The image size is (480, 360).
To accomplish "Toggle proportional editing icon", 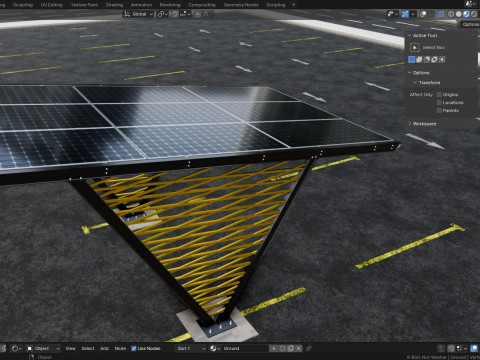I will tap(198, 14).
